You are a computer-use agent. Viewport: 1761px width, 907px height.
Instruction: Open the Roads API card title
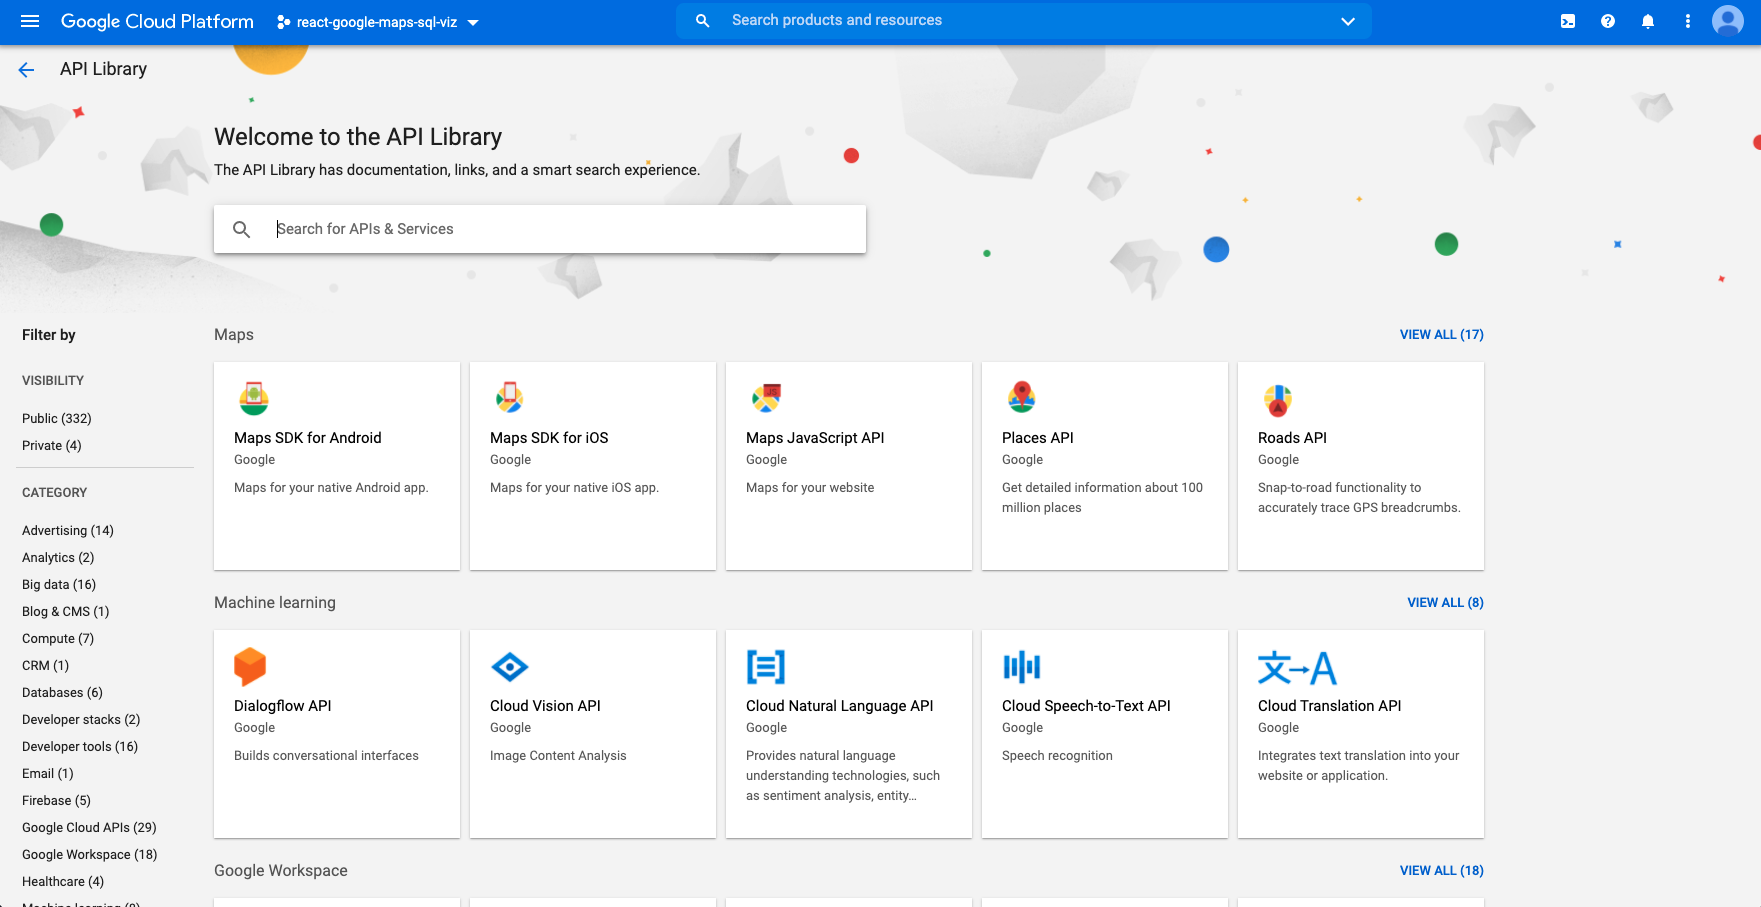point(1292,438)
